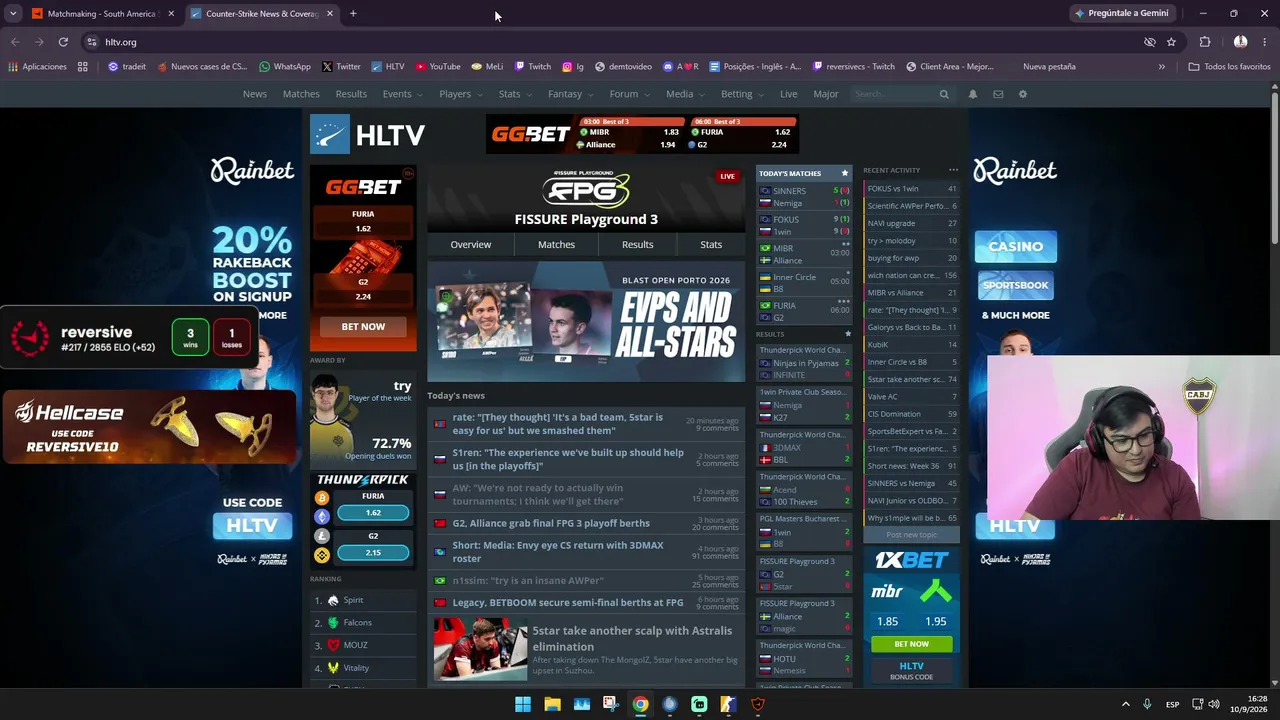Open the tradeit bookmark
1280x720 pixels.
point(127,67)
